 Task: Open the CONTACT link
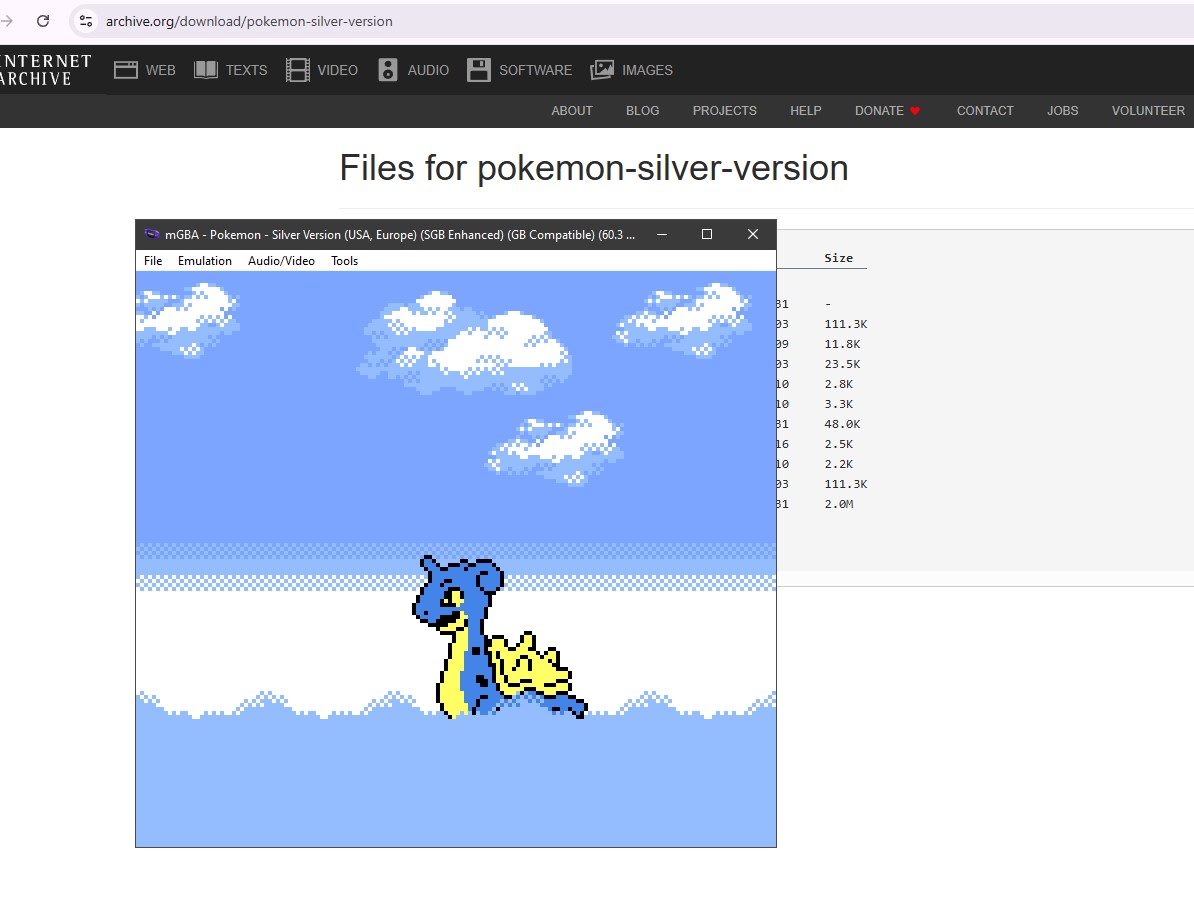[985, 110]
